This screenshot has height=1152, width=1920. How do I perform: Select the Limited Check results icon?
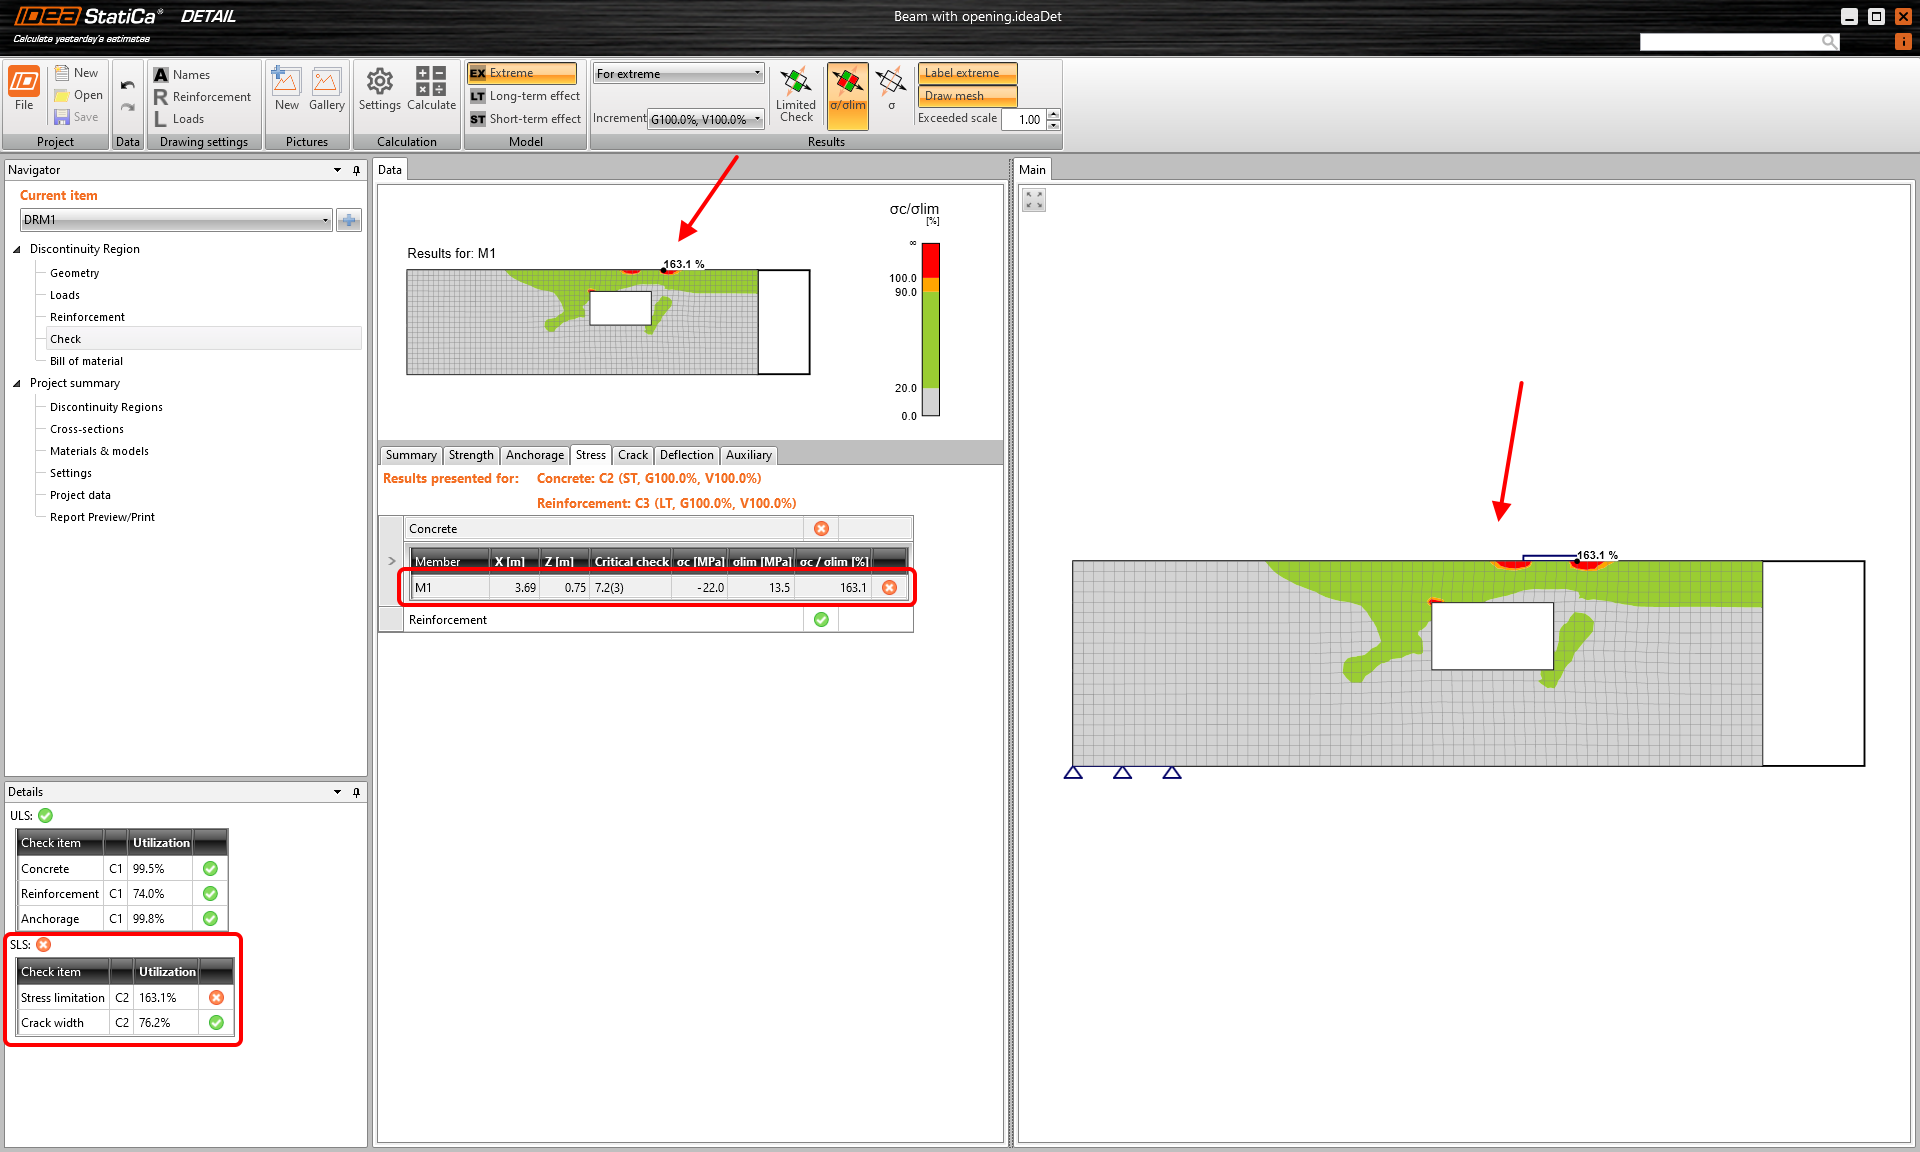pos(796,94)
